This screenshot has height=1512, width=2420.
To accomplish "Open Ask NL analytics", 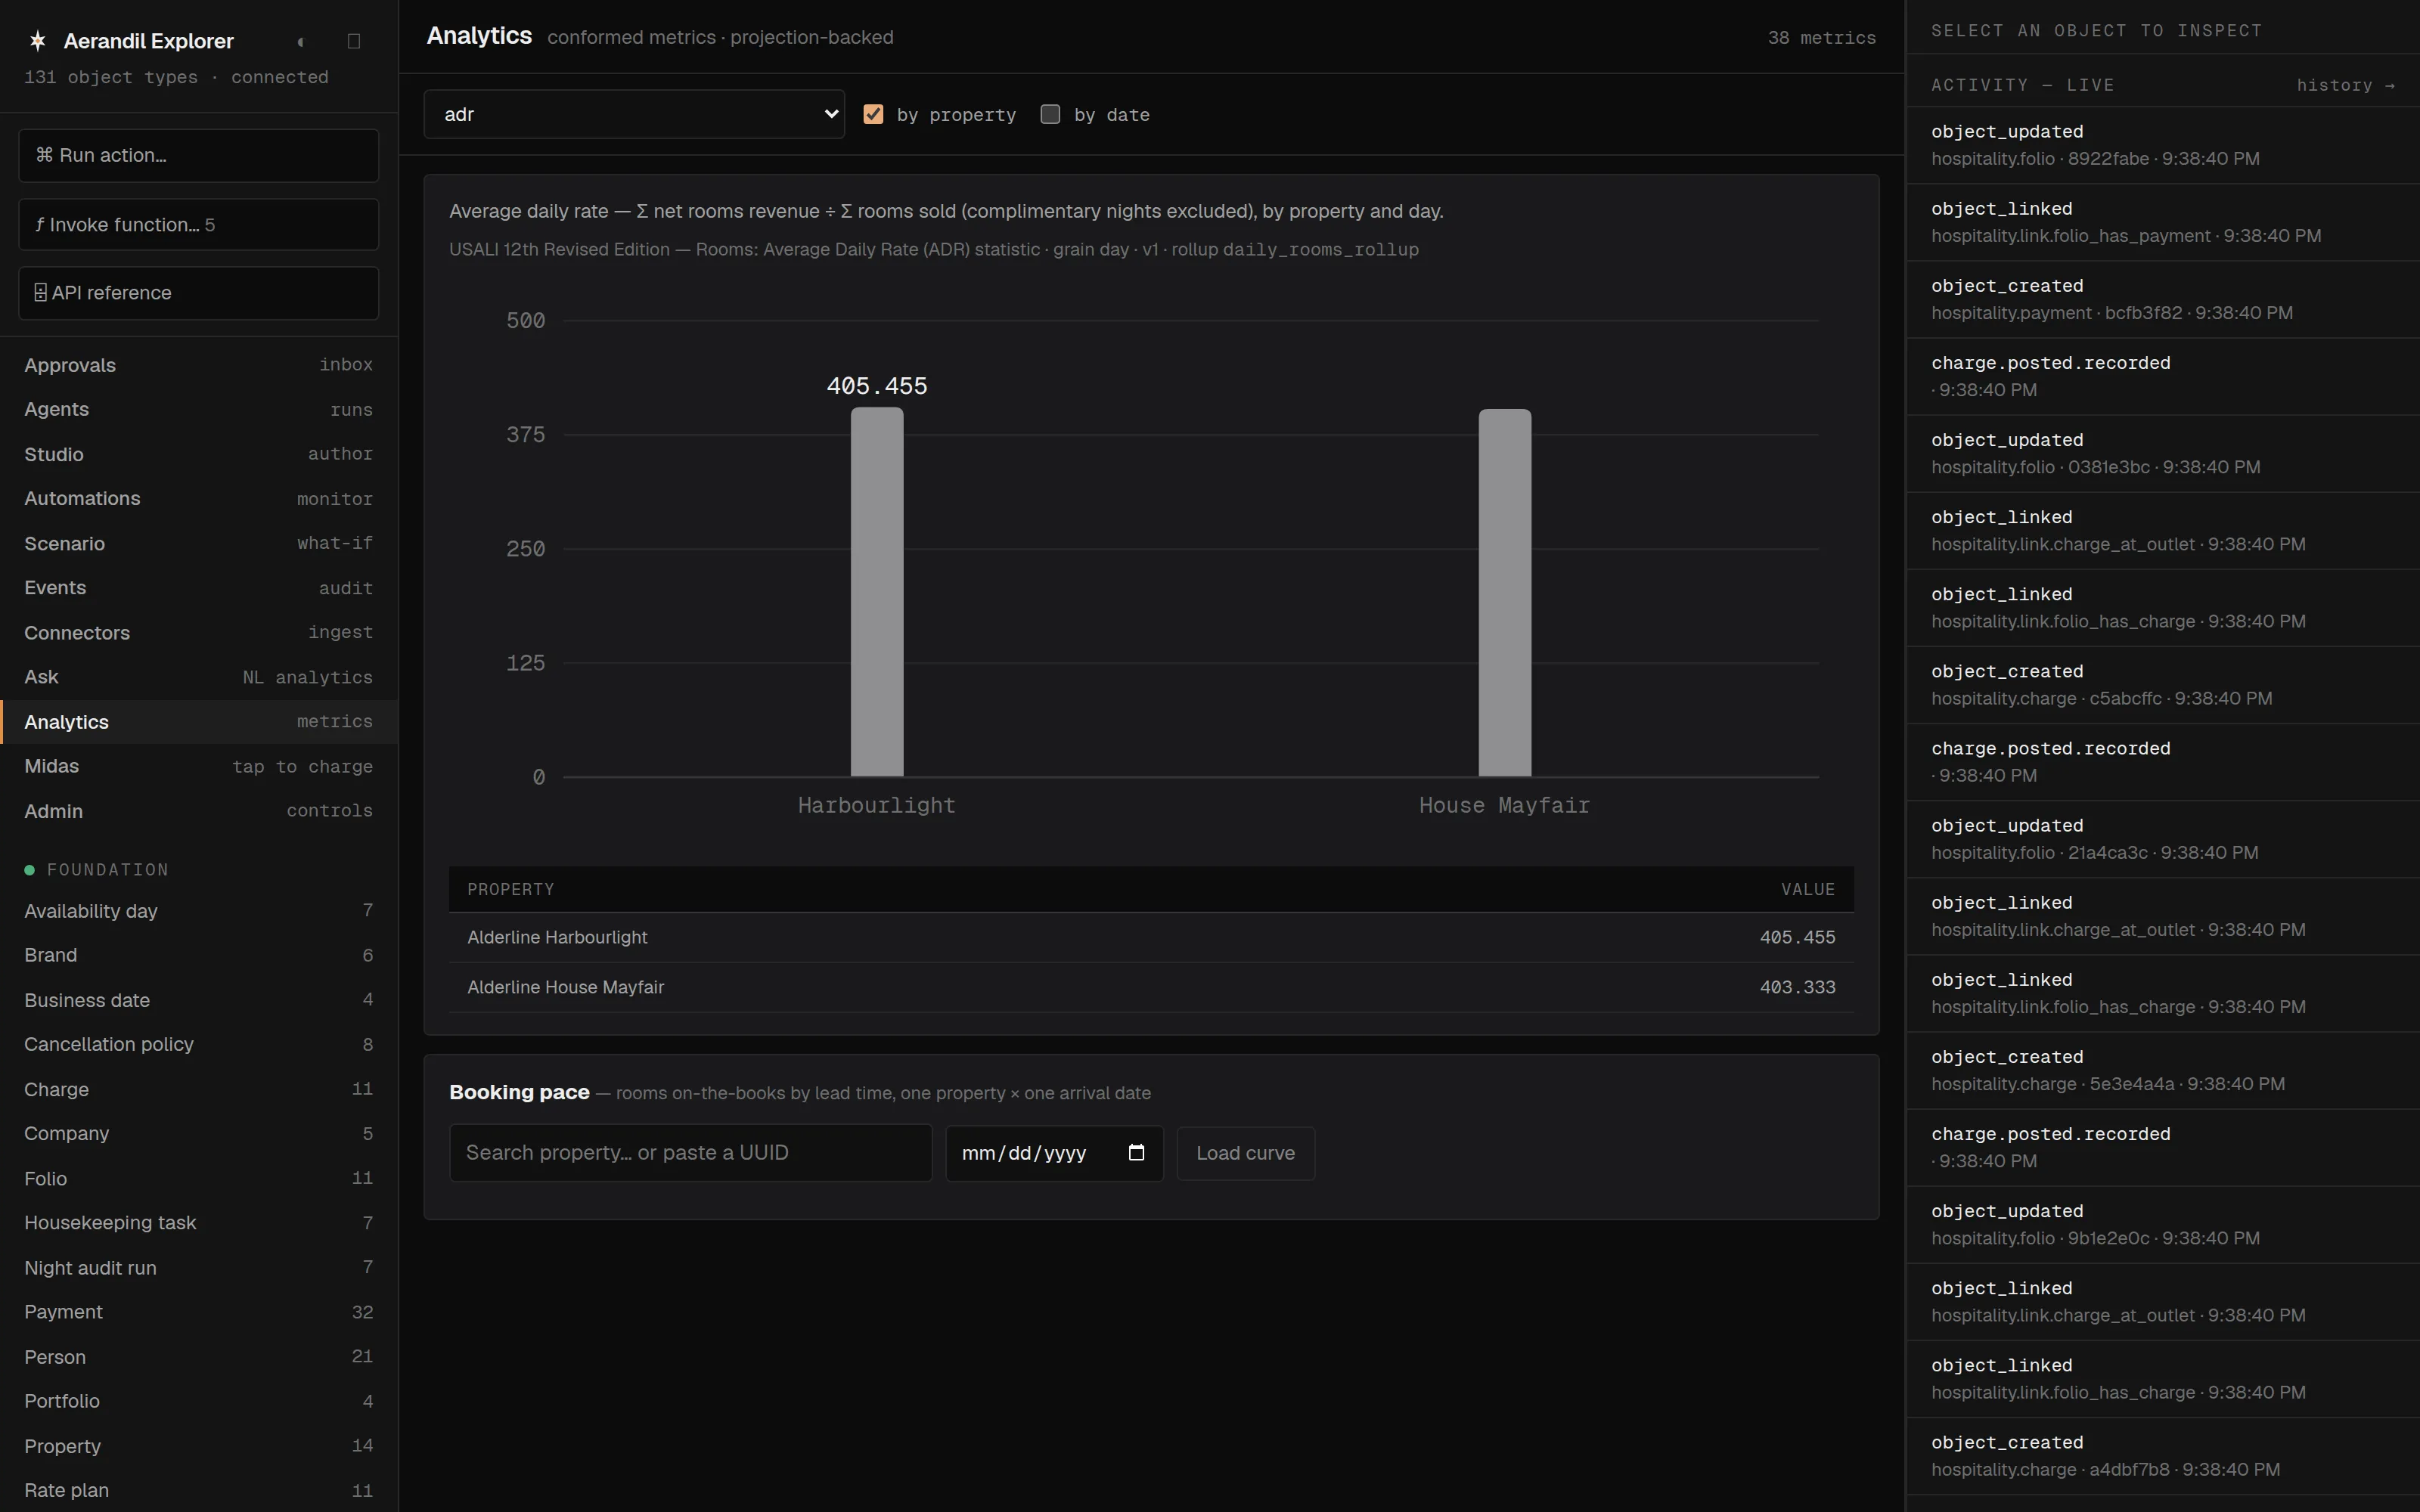I will [198, 677].
